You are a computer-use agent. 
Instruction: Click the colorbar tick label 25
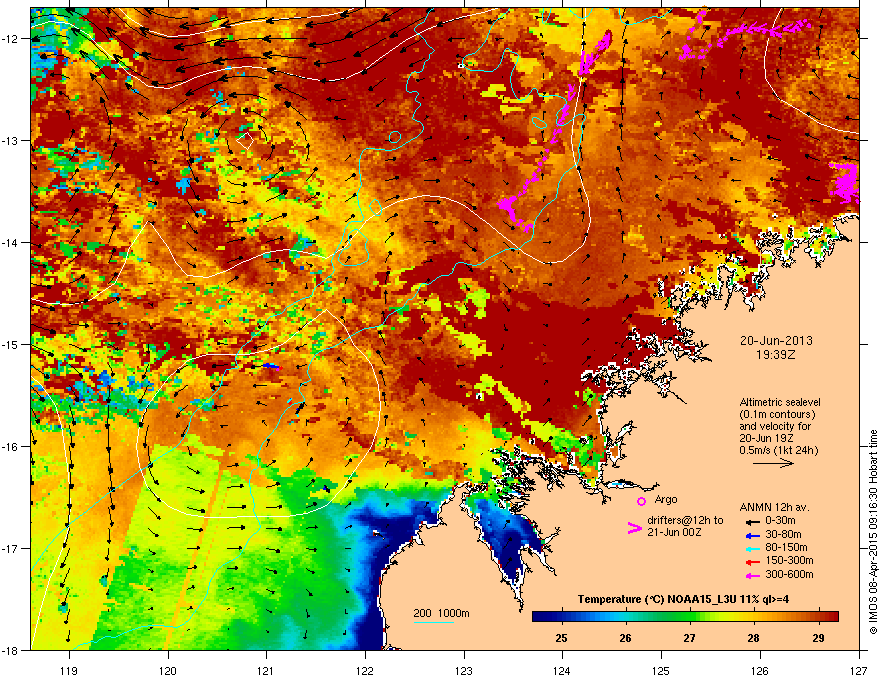tap(561, 638)
